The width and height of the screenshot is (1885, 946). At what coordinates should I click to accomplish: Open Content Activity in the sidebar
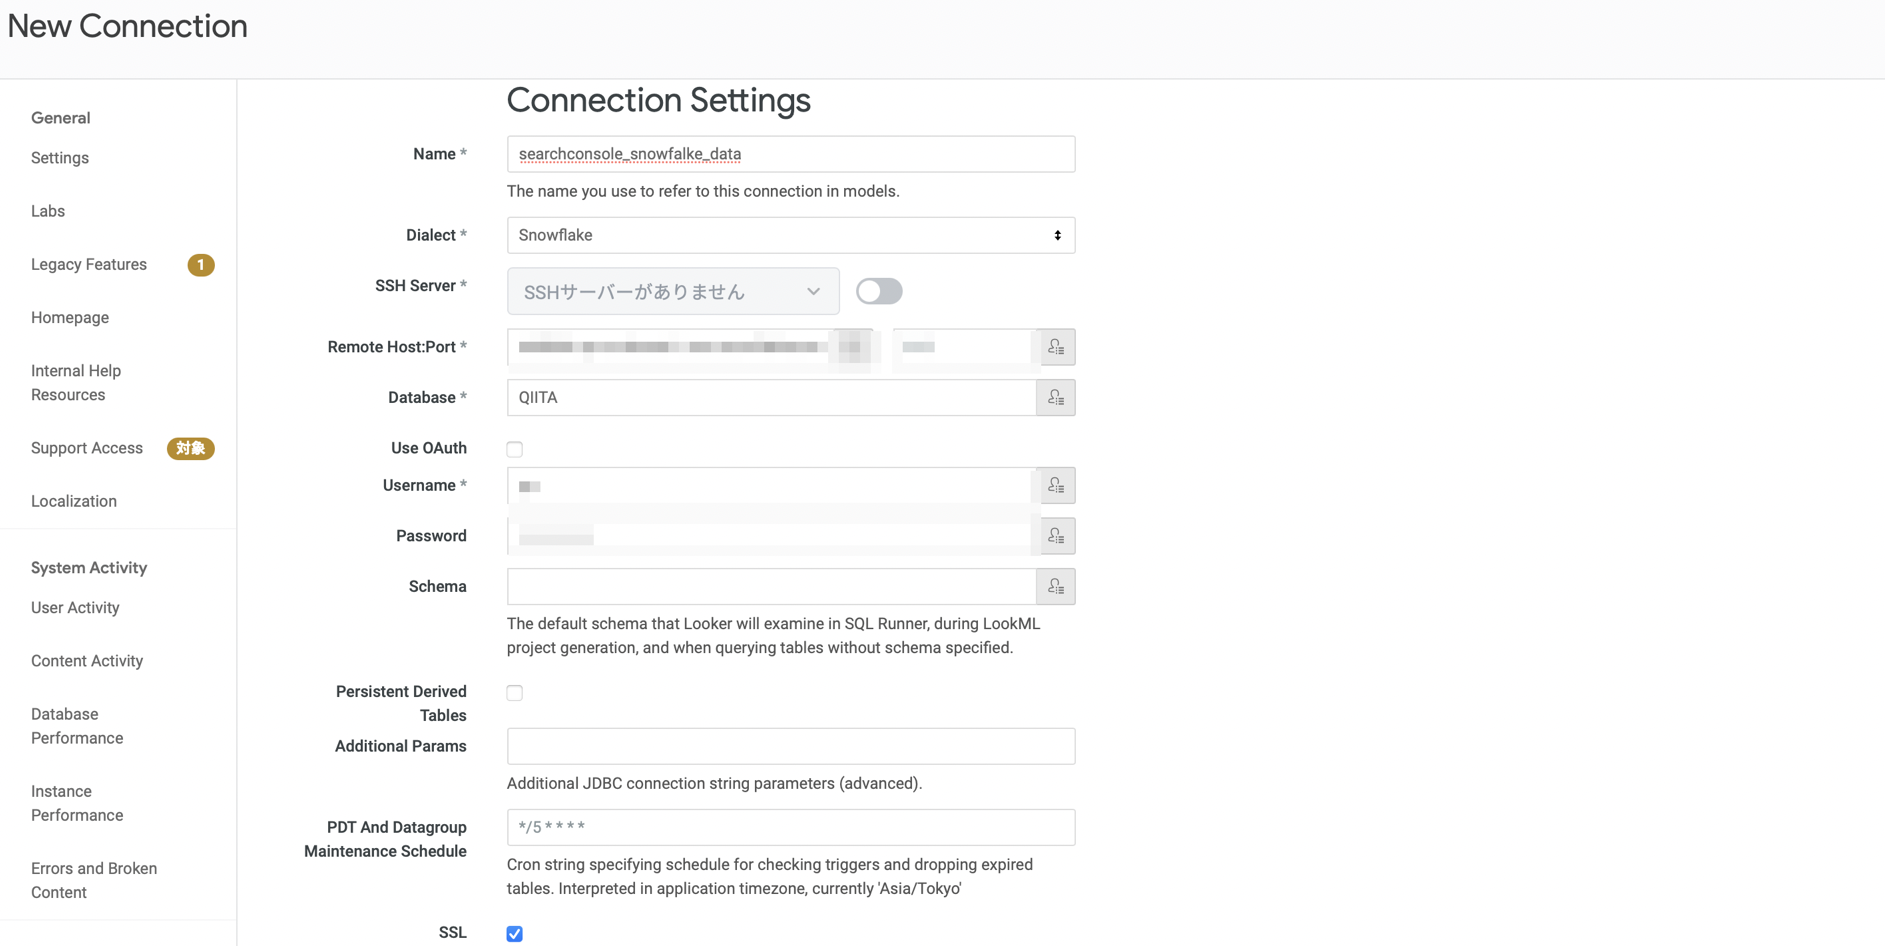(87, 661)
